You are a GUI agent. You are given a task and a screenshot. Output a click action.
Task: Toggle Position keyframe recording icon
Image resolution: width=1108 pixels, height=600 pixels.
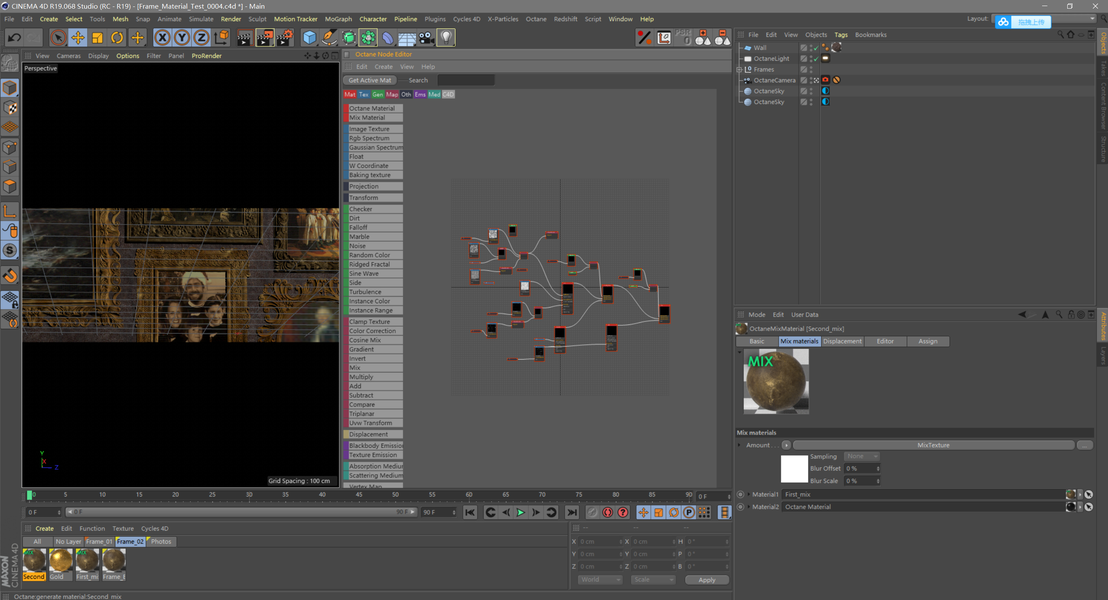[643, 512]
